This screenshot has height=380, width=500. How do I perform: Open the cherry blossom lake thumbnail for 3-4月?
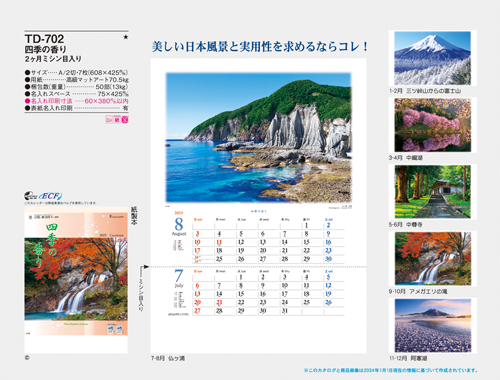pos(432,125)
